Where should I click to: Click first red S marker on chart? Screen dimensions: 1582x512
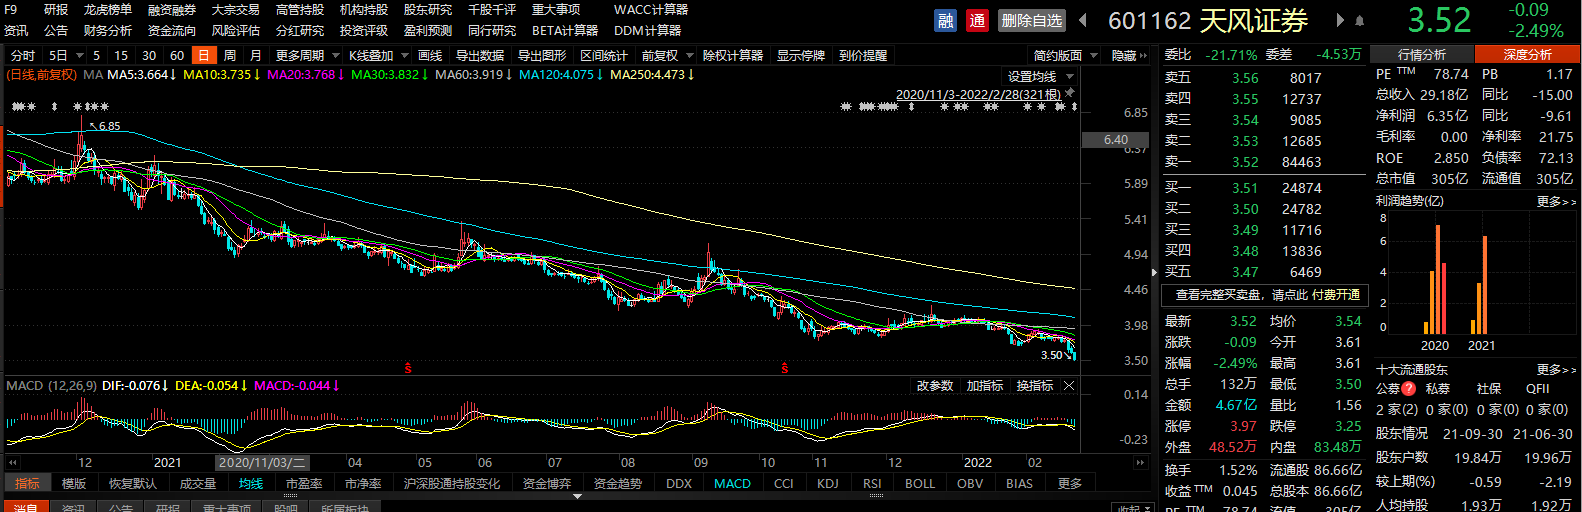pos(408,369)
